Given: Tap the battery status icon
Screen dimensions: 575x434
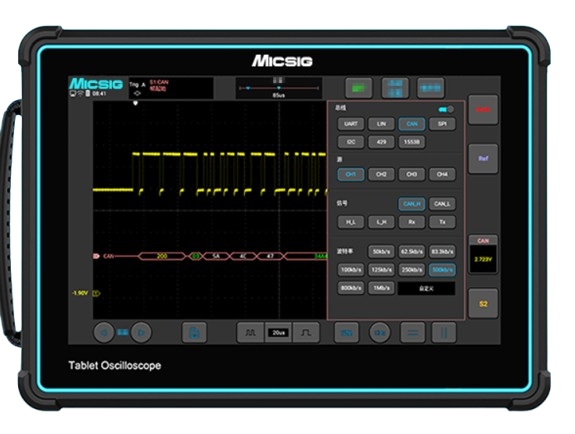Looking at the screenshot, I should [88, 94].
